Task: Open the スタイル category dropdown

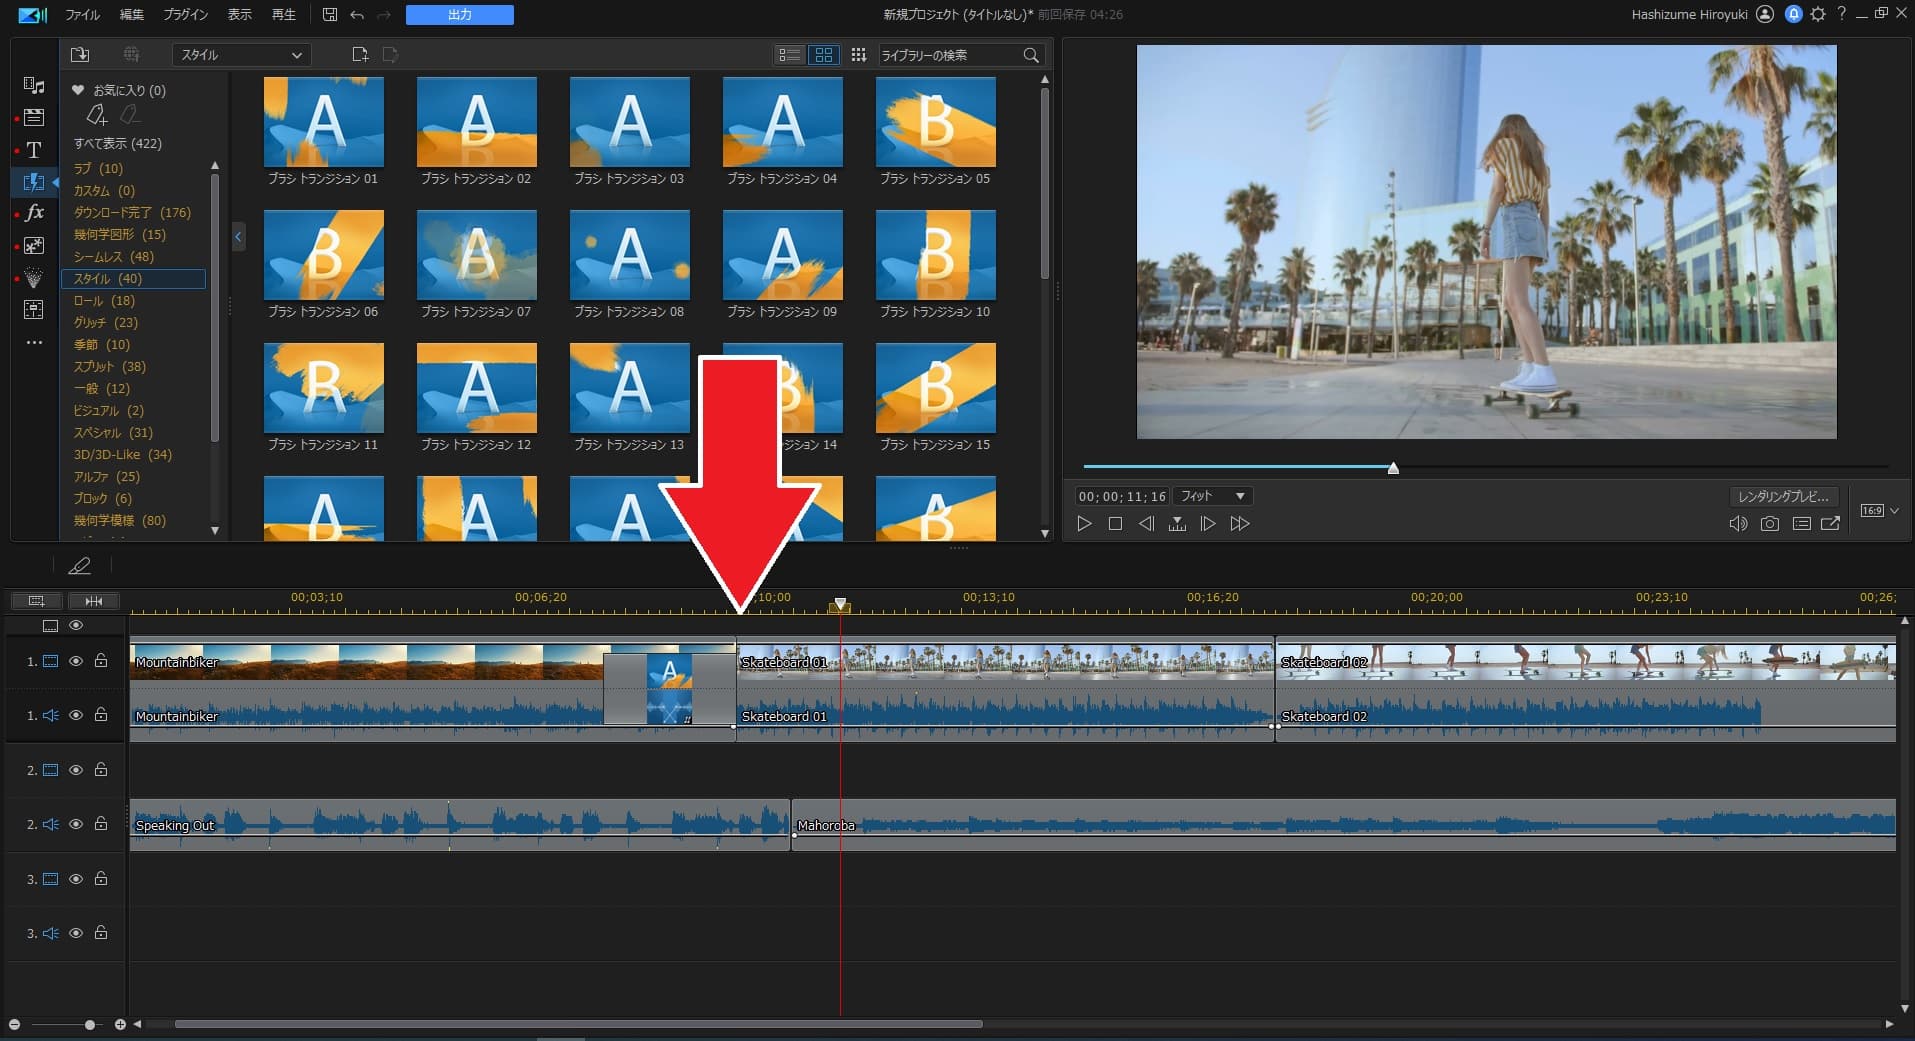Action: click(241, 55)
